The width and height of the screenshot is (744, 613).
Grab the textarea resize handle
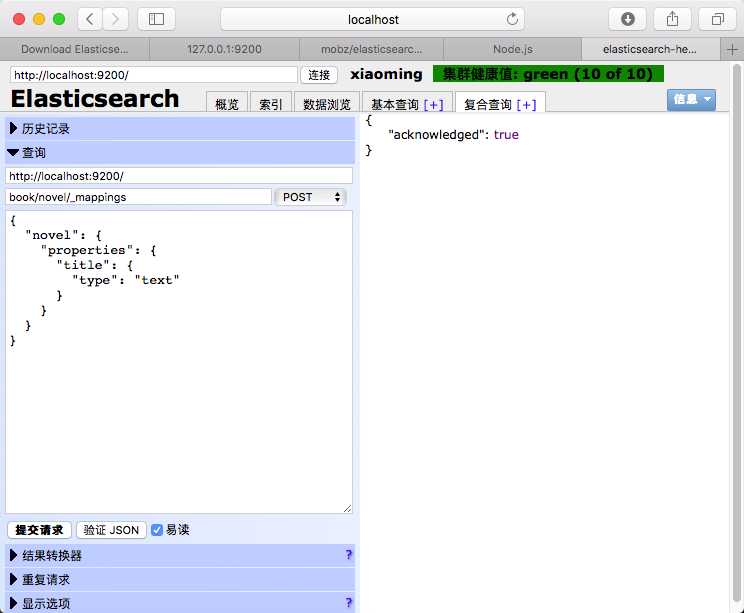[x=347, y=508]
